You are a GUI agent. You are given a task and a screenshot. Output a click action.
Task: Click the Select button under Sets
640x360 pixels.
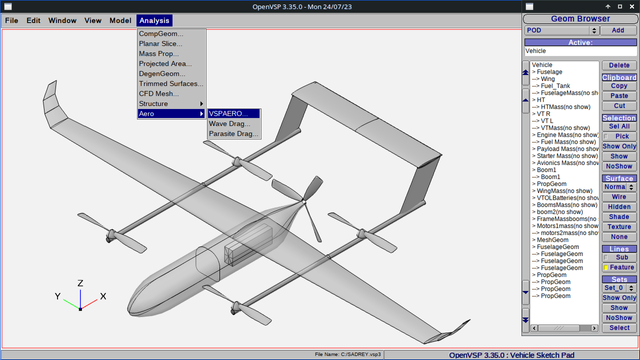pyautogui.click(x=619, y=328)
